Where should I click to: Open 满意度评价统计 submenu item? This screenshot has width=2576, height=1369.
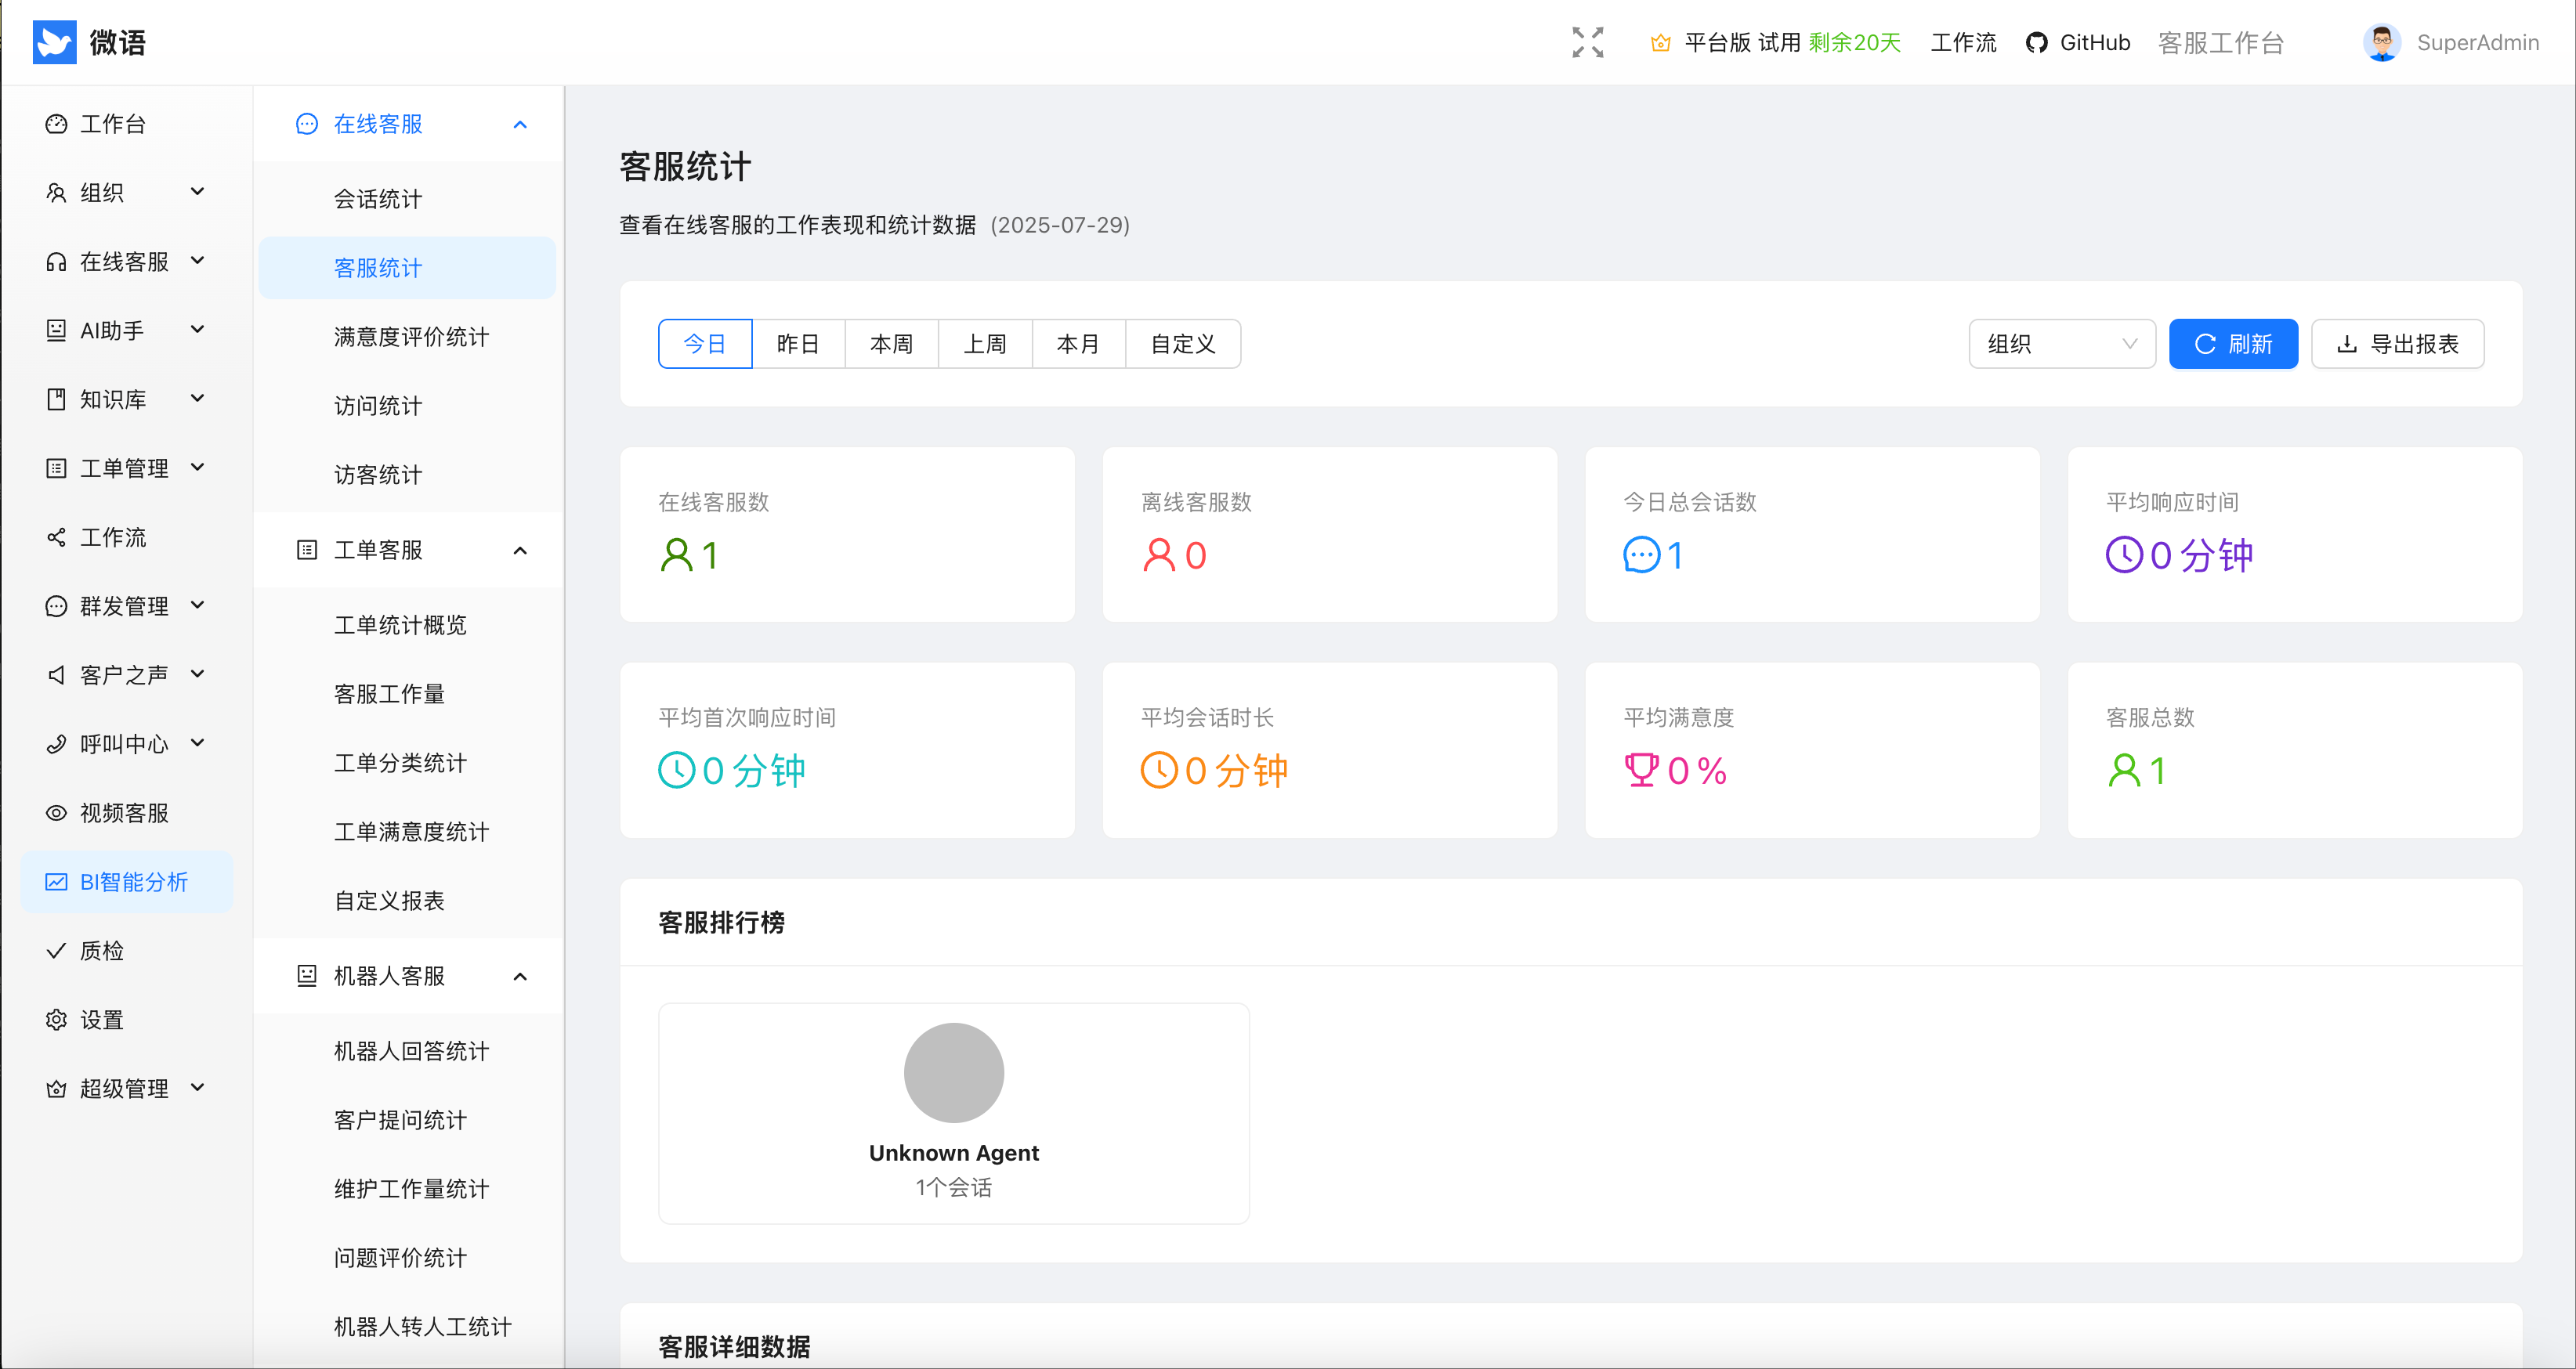tap(411, 337)
